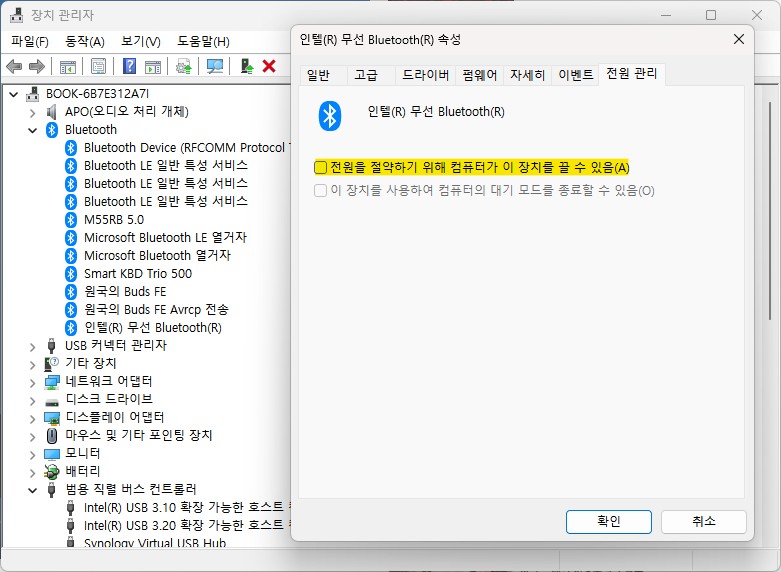781x572 pixels.
Task: Expand the 네트워크 어댑터 node
Action: [33, 382]
